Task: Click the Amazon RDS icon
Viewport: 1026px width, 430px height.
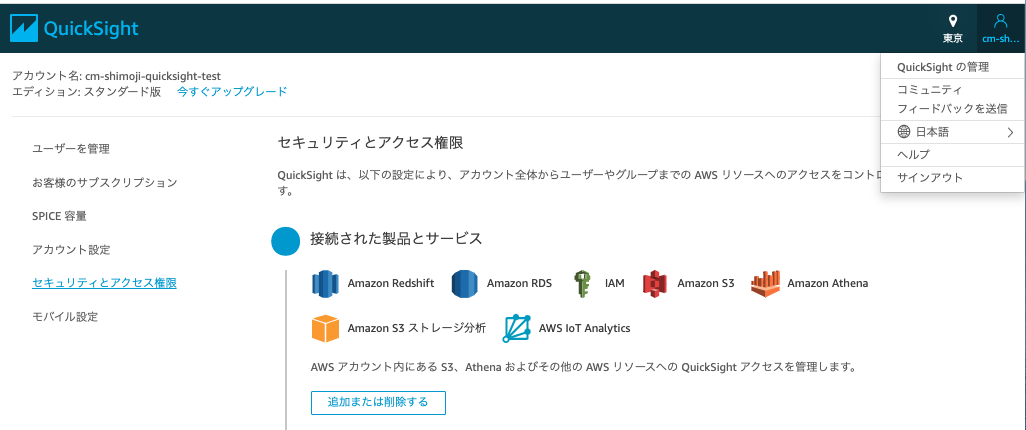Action: pyautogui.click(x=465, y=283)
